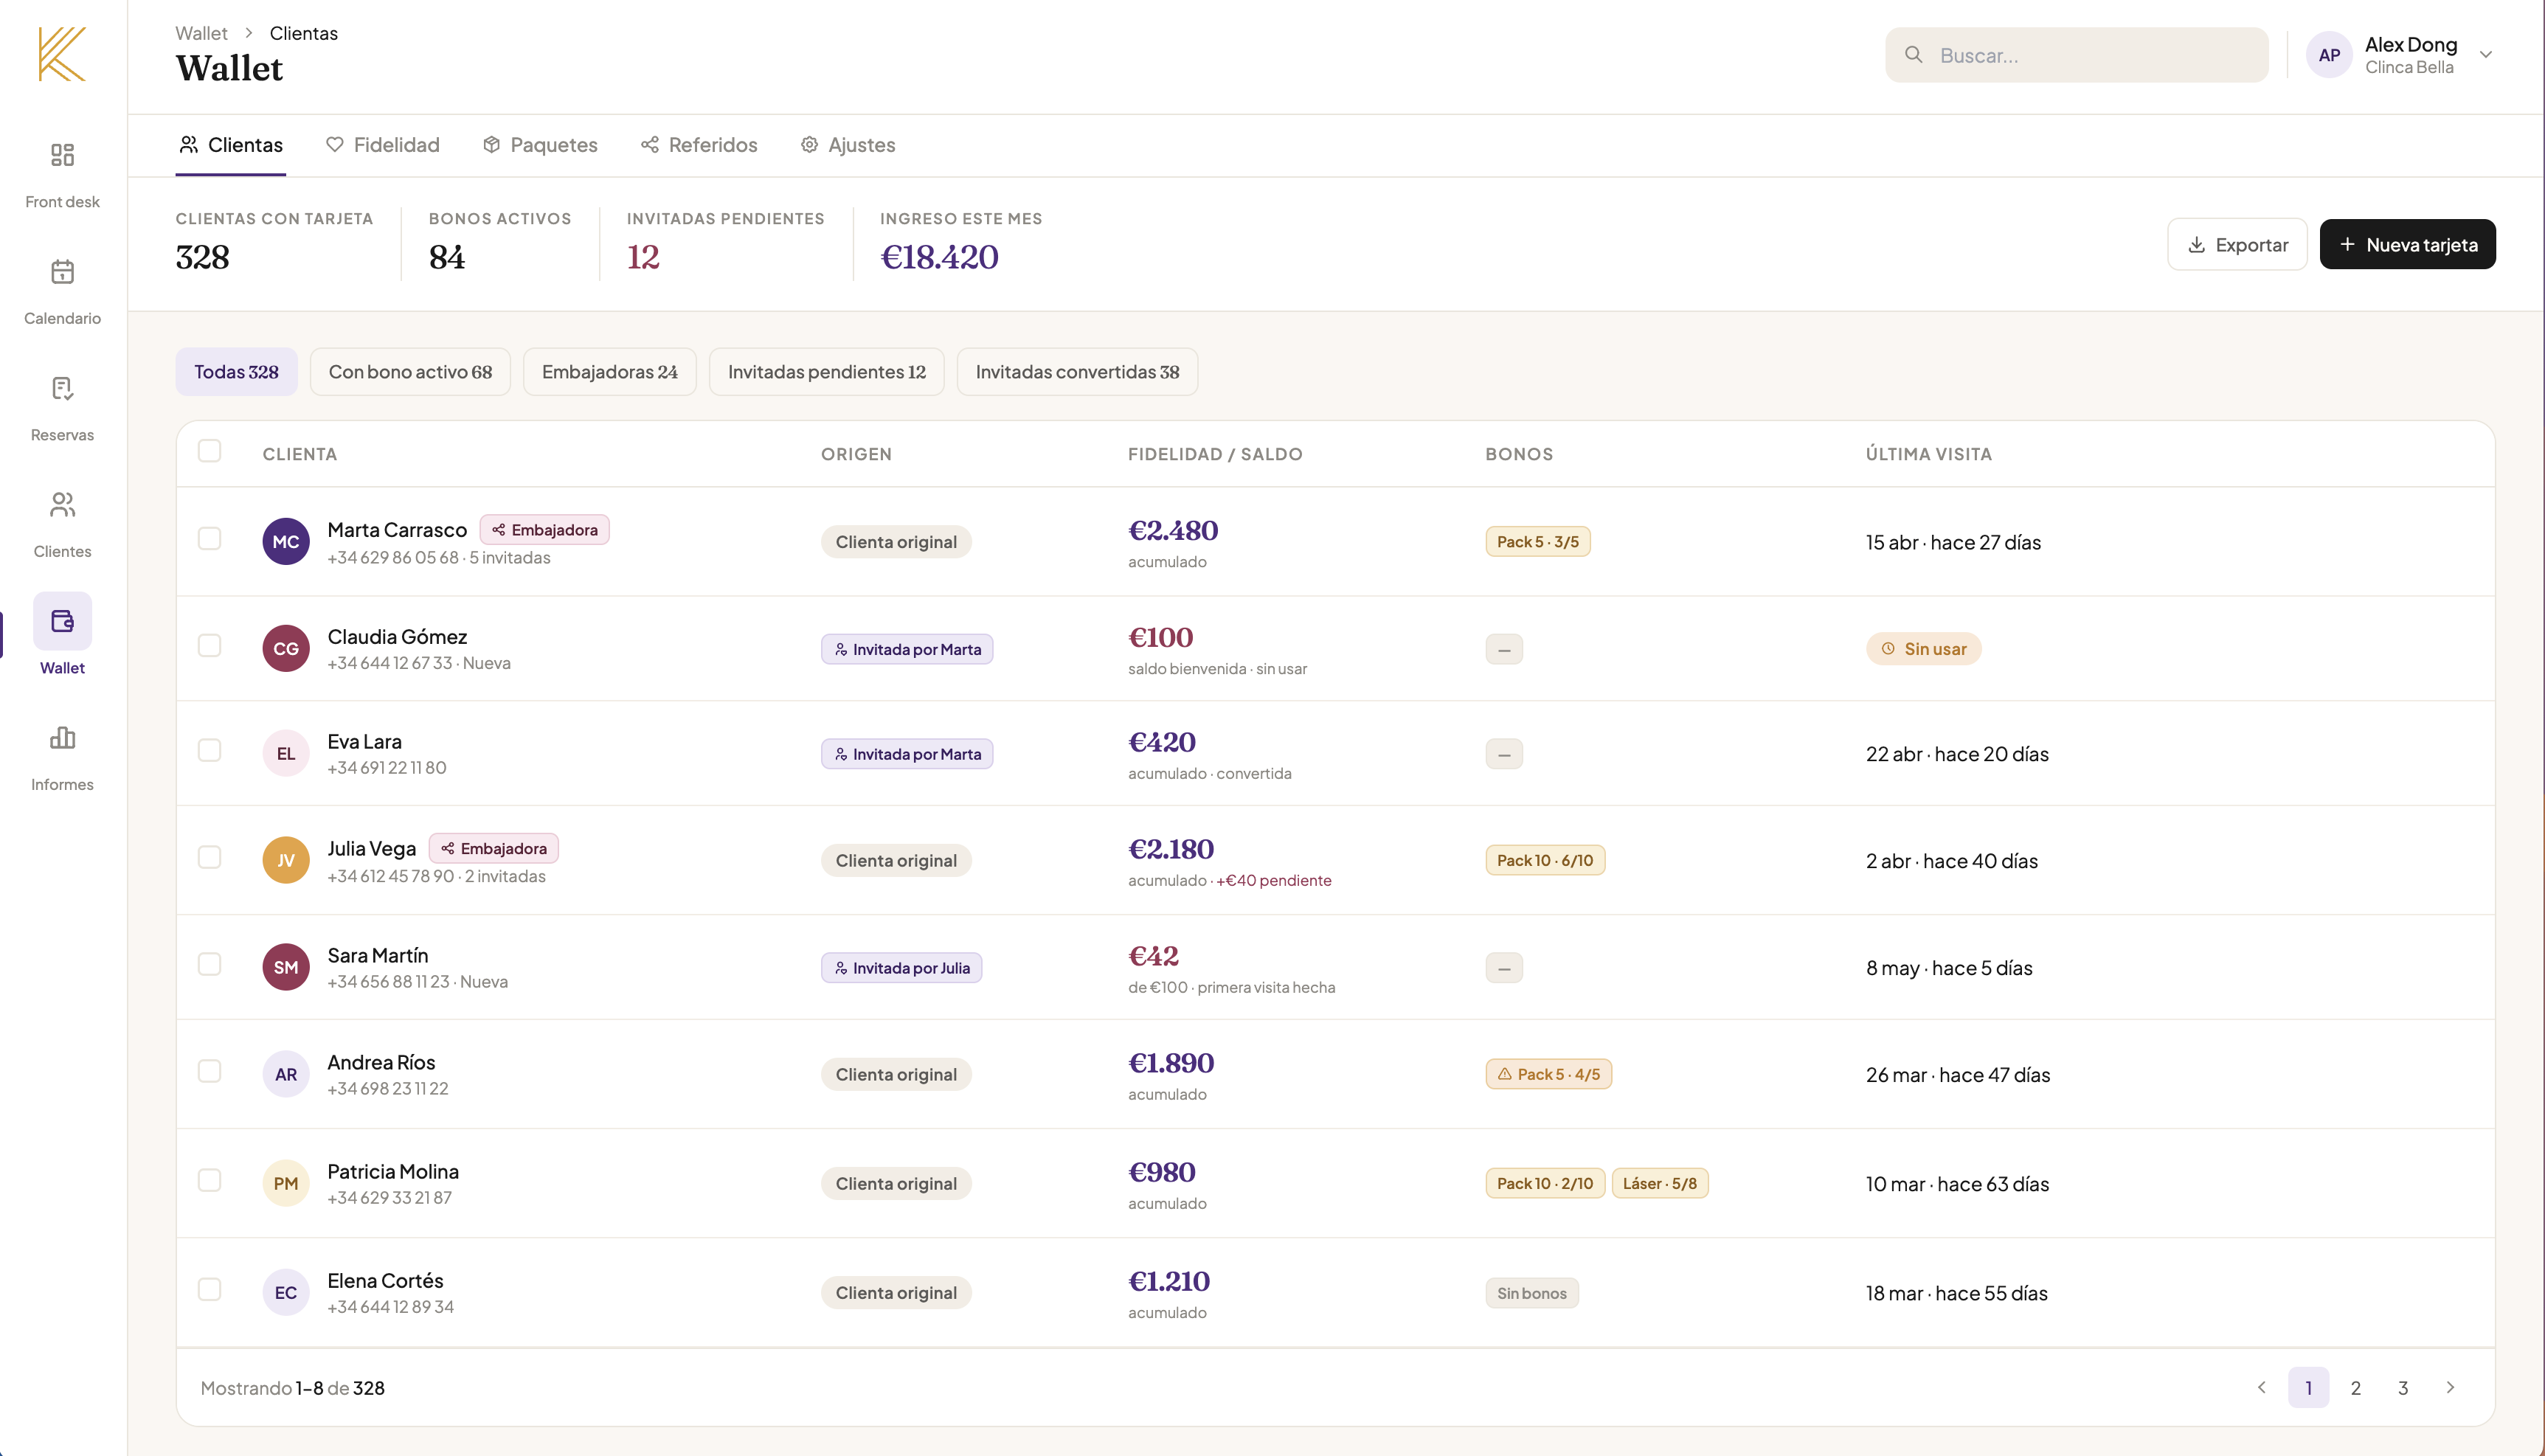Go to previous page arrow
This screenshot has height=1456, width=2545.
coord(2262,1387)
